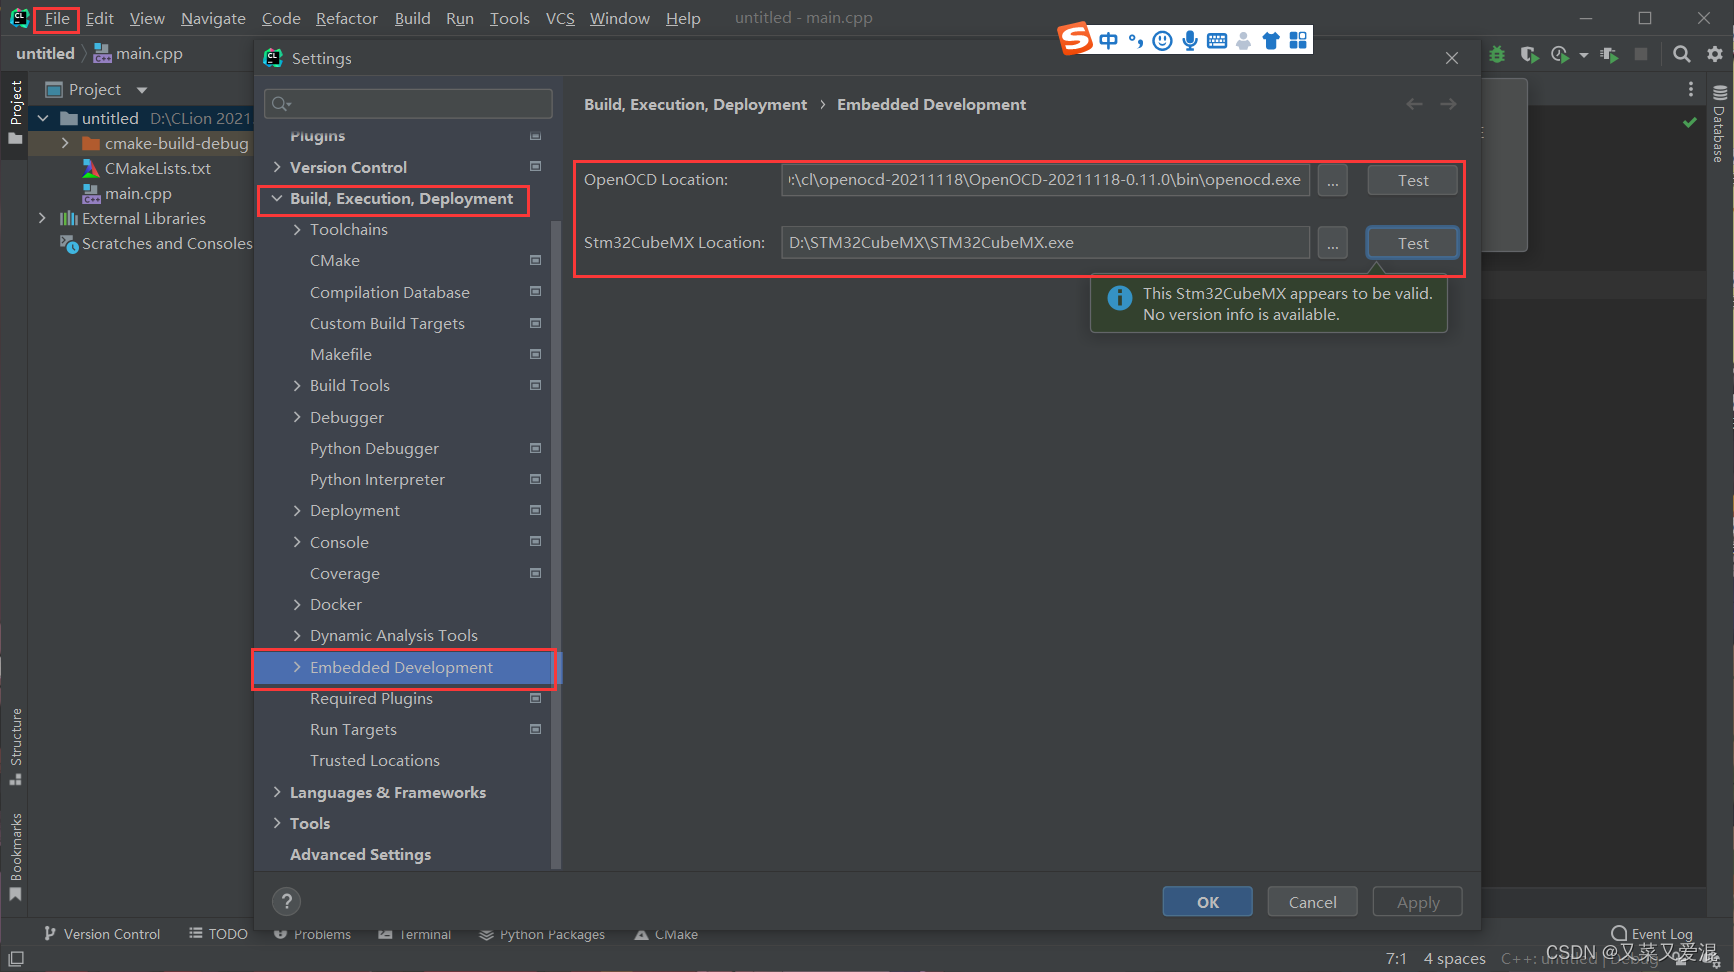Open Settings help question mark icon
The width and height of the screenshot is (1734, 972).
286,901
